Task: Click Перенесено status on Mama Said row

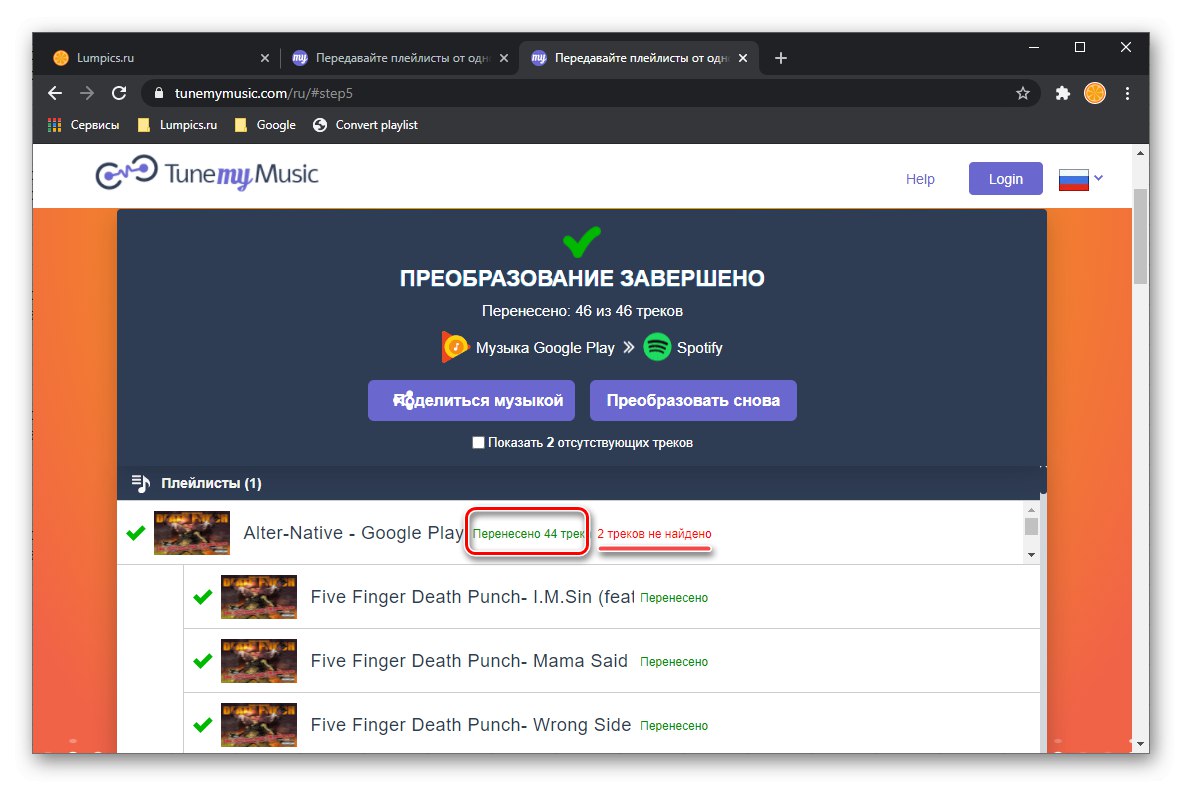Action: (x=674, y=662)
